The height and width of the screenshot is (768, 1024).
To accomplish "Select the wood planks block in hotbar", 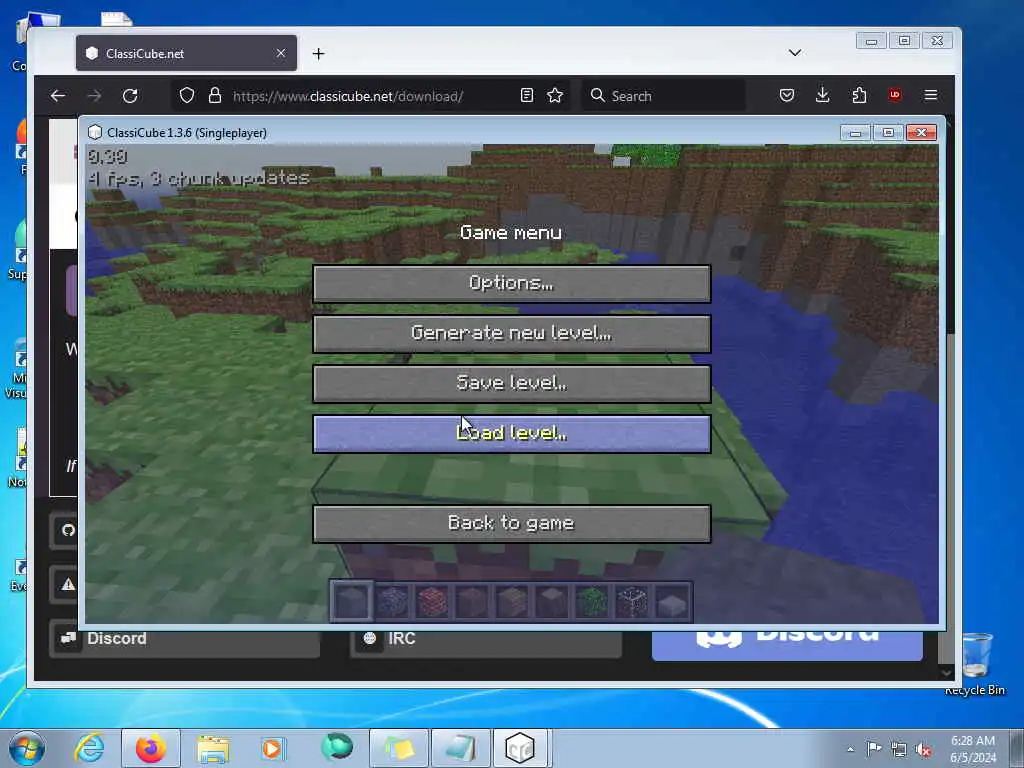I will click(x=511, y=601).
